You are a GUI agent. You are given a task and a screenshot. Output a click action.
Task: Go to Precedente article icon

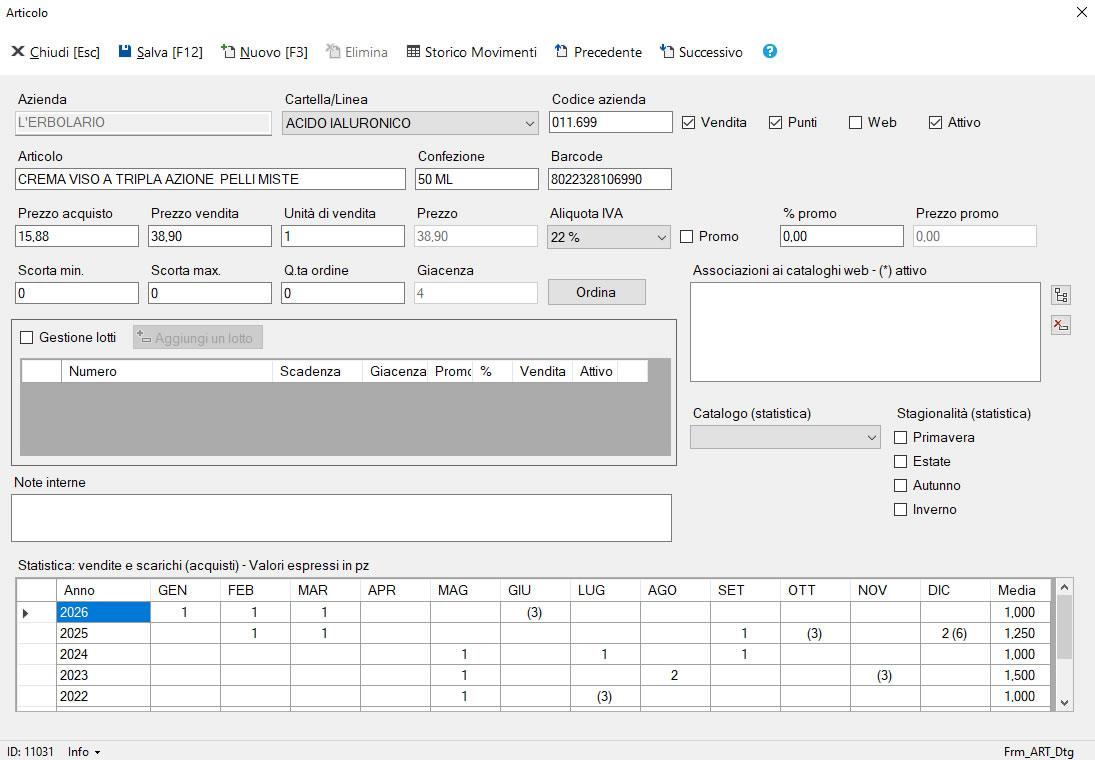(x=561, y=51)
